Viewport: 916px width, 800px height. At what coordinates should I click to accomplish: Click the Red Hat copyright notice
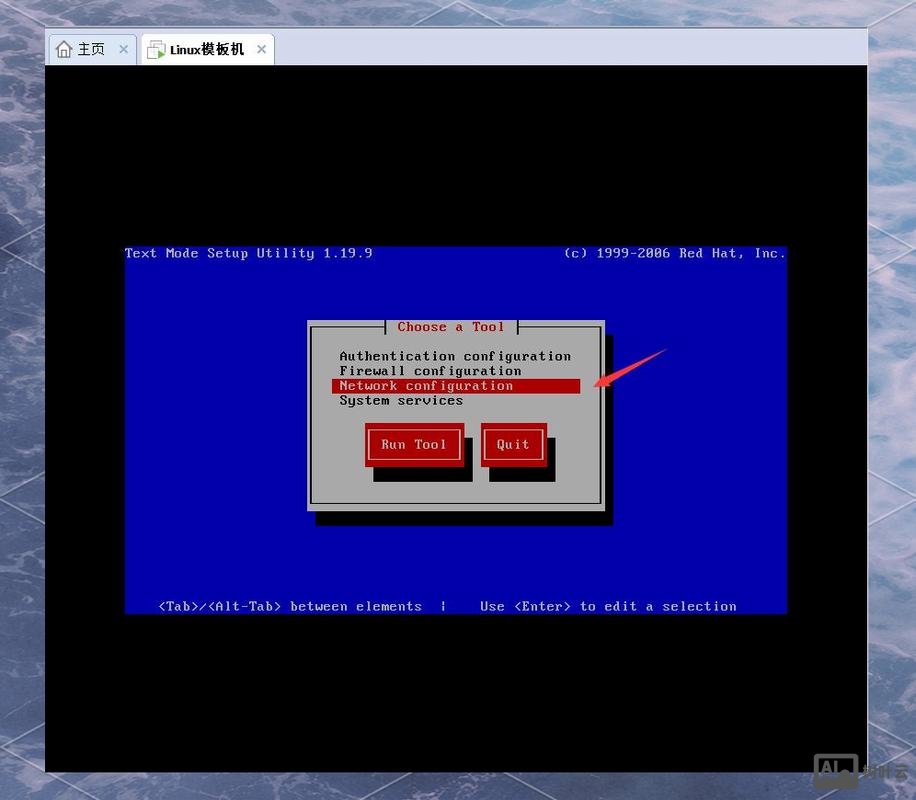[x=674, y=254]
